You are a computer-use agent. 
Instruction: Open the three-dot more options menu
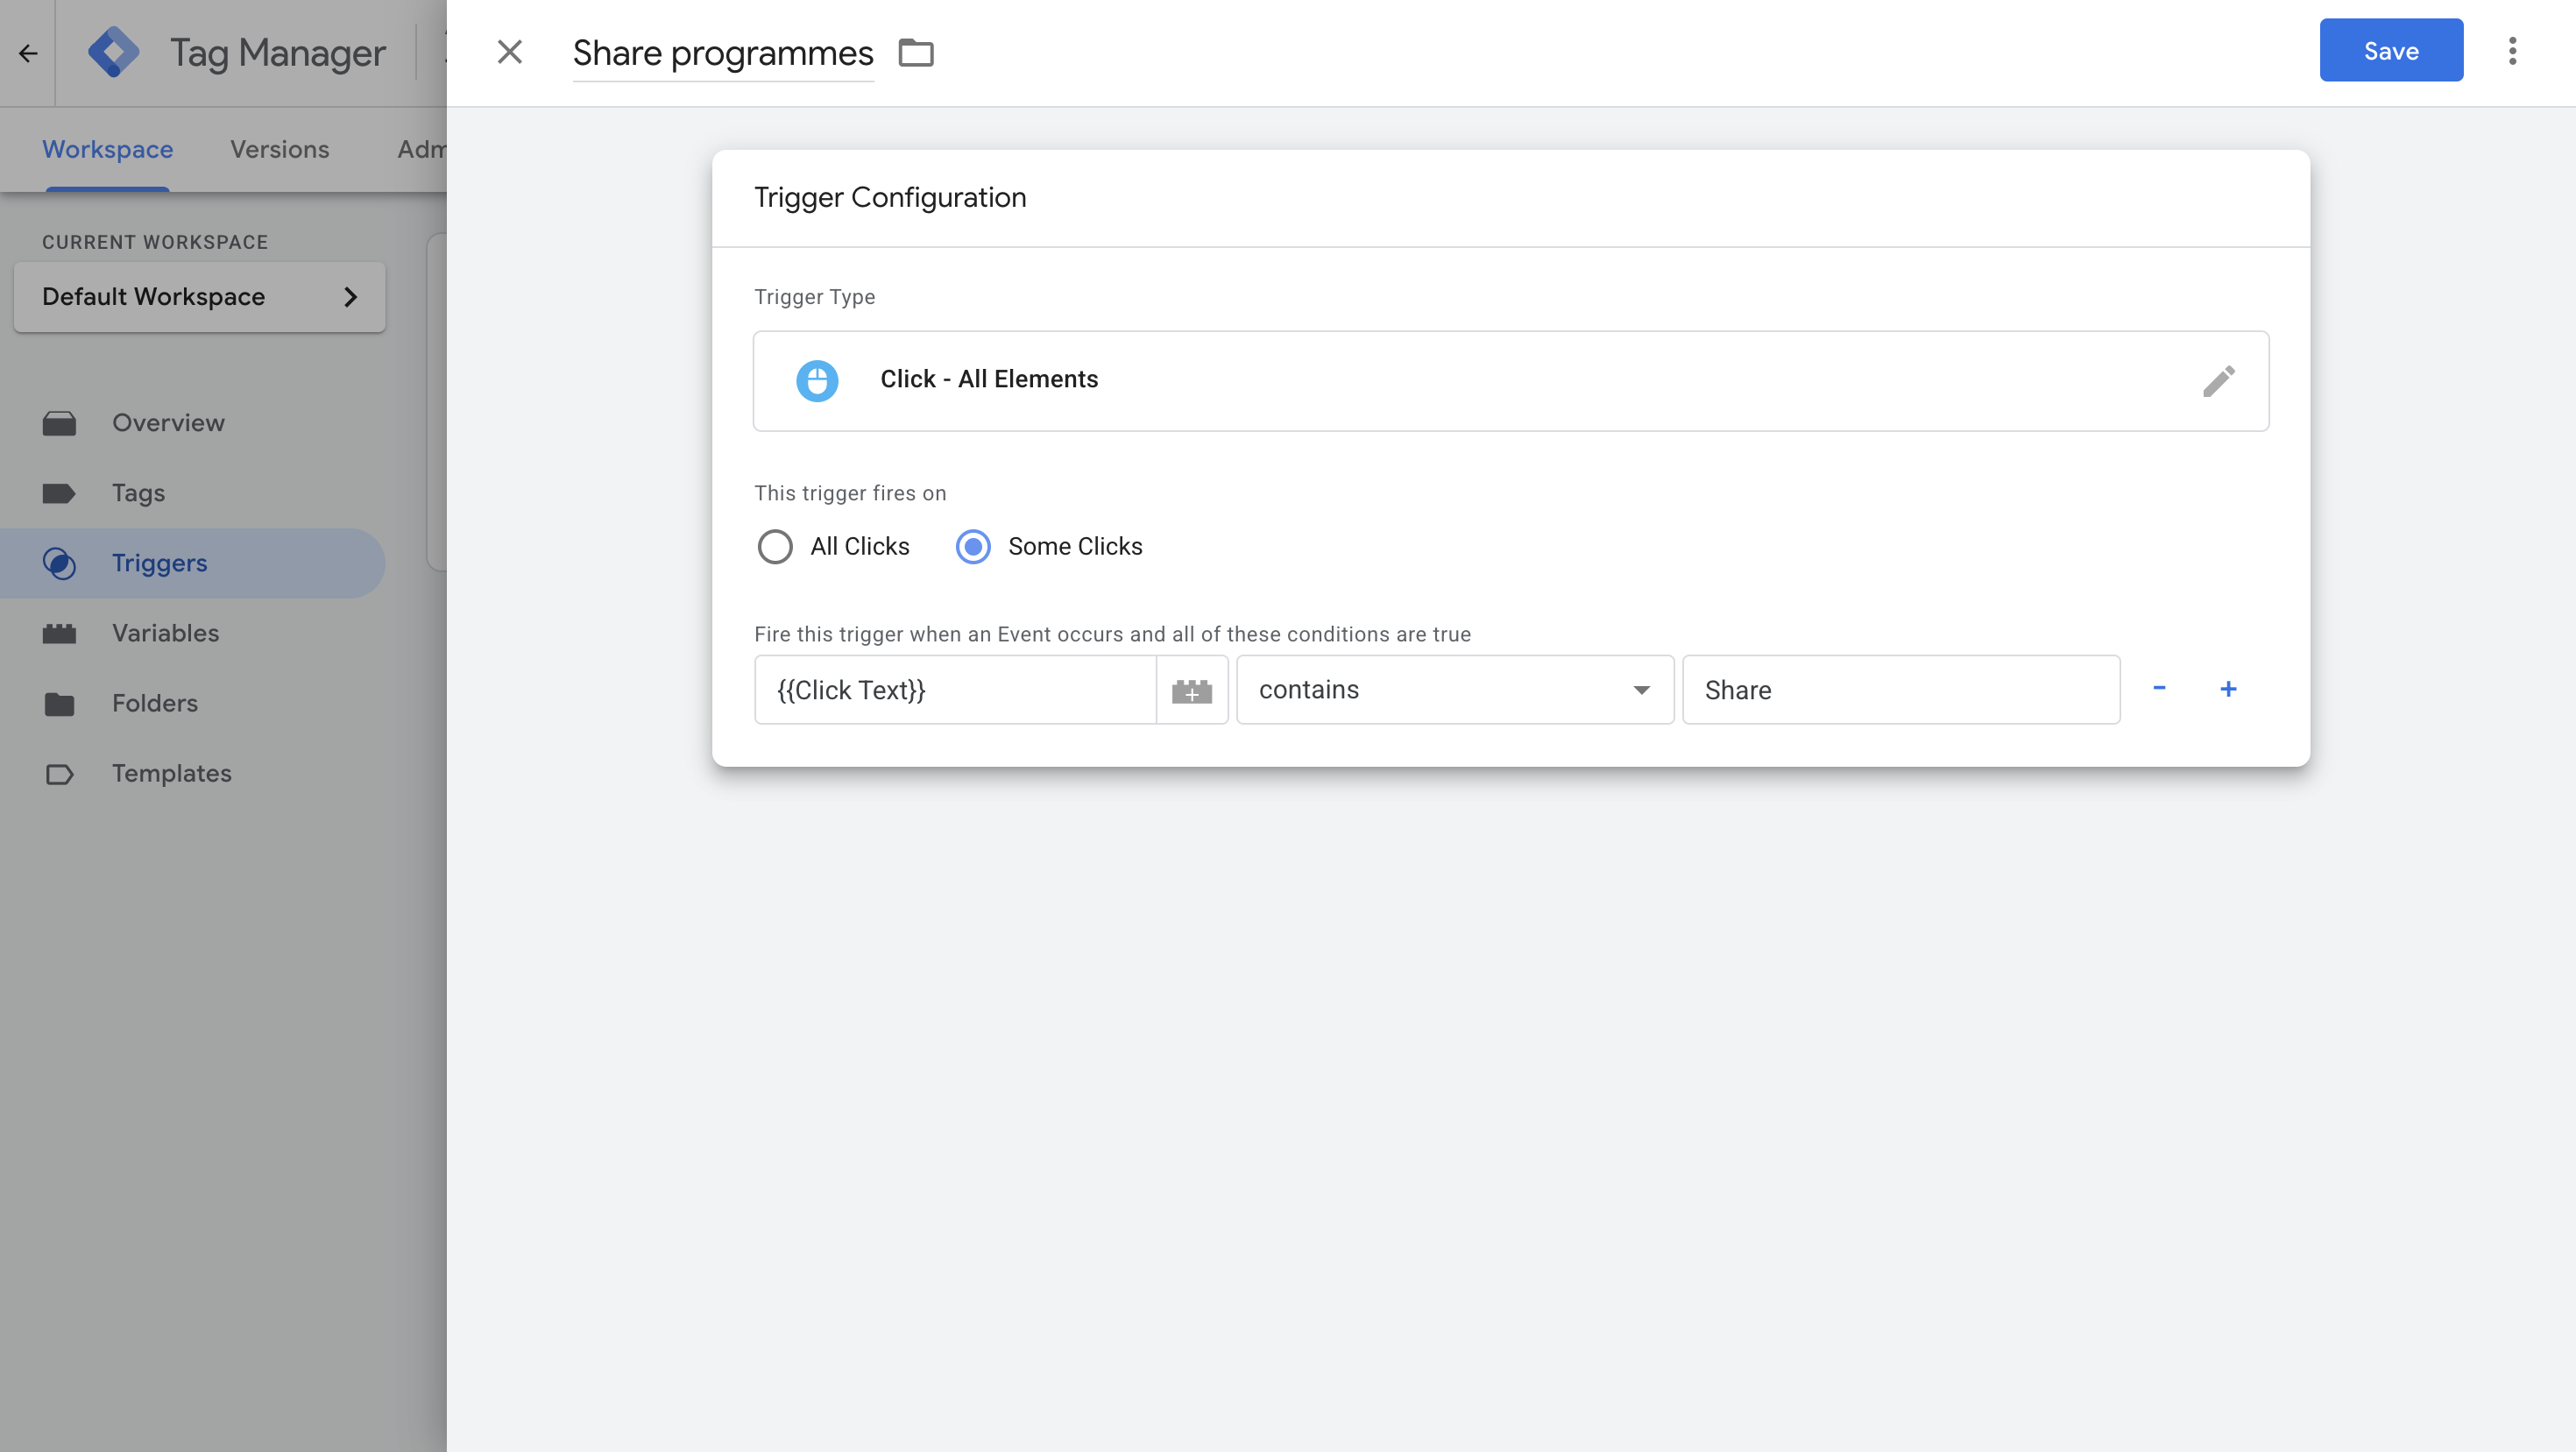(x=2512, y=51)
